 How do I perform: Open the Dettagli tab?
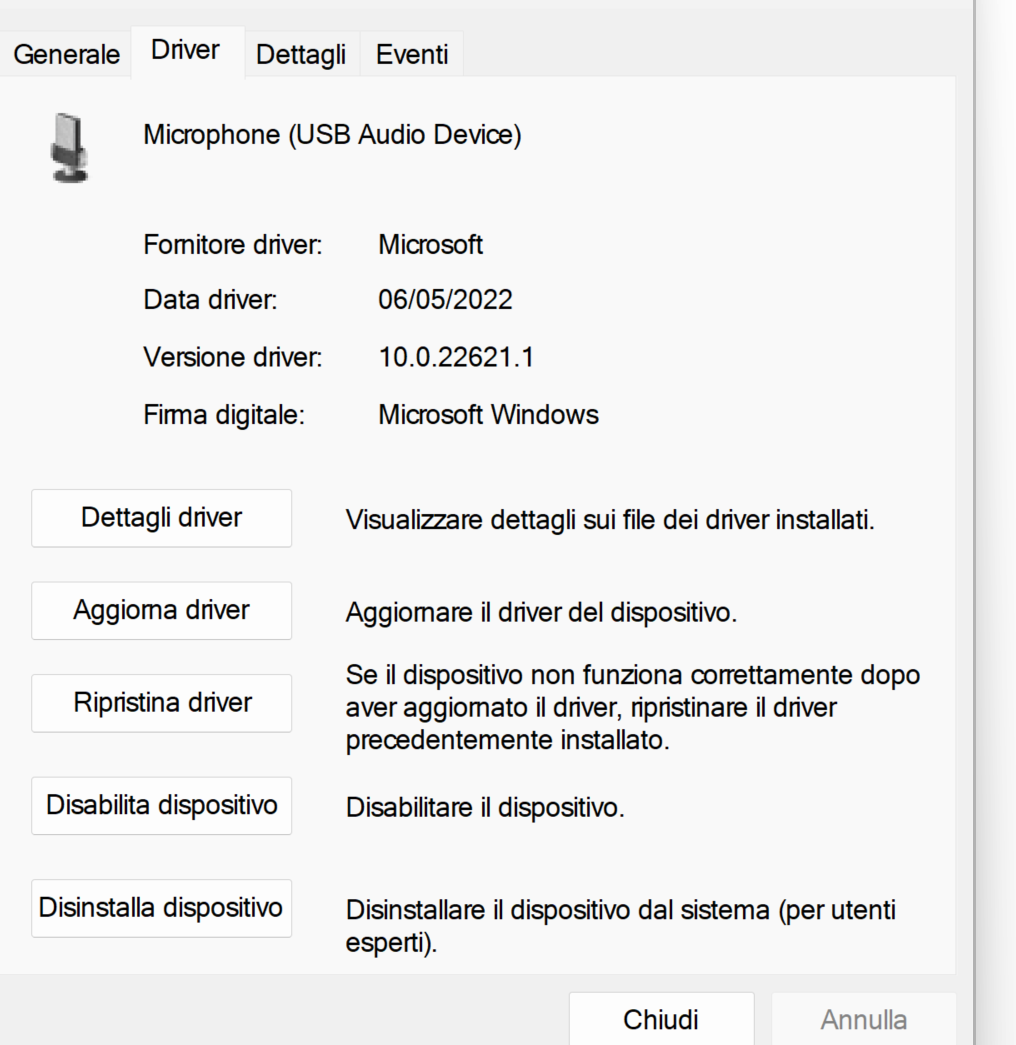point(301,55)
